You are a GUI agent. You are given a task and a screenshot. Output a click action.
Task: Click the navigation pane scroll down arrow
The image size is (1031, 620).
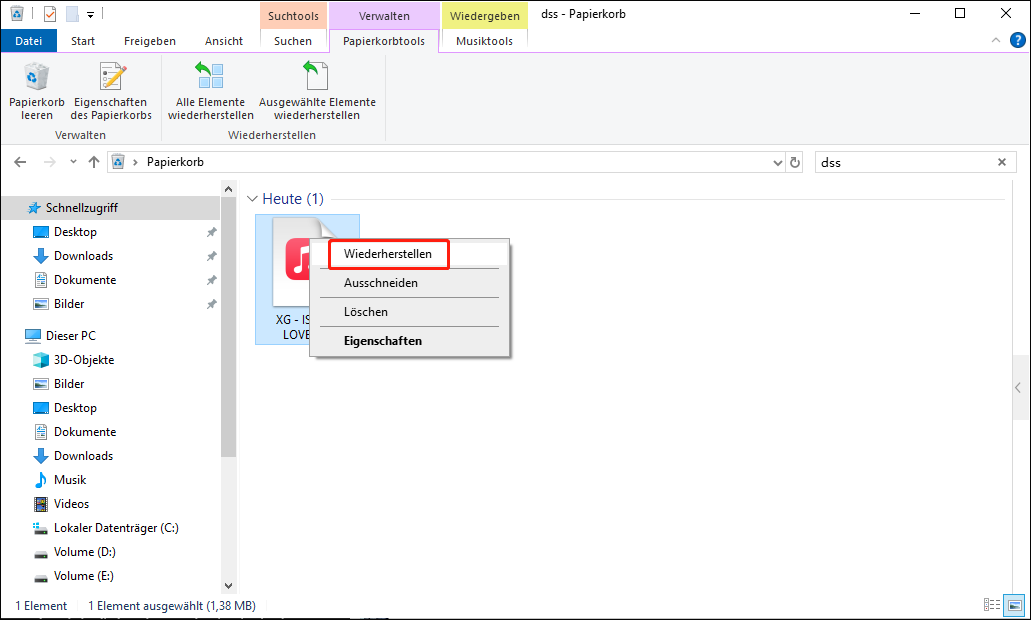[228, 586]
